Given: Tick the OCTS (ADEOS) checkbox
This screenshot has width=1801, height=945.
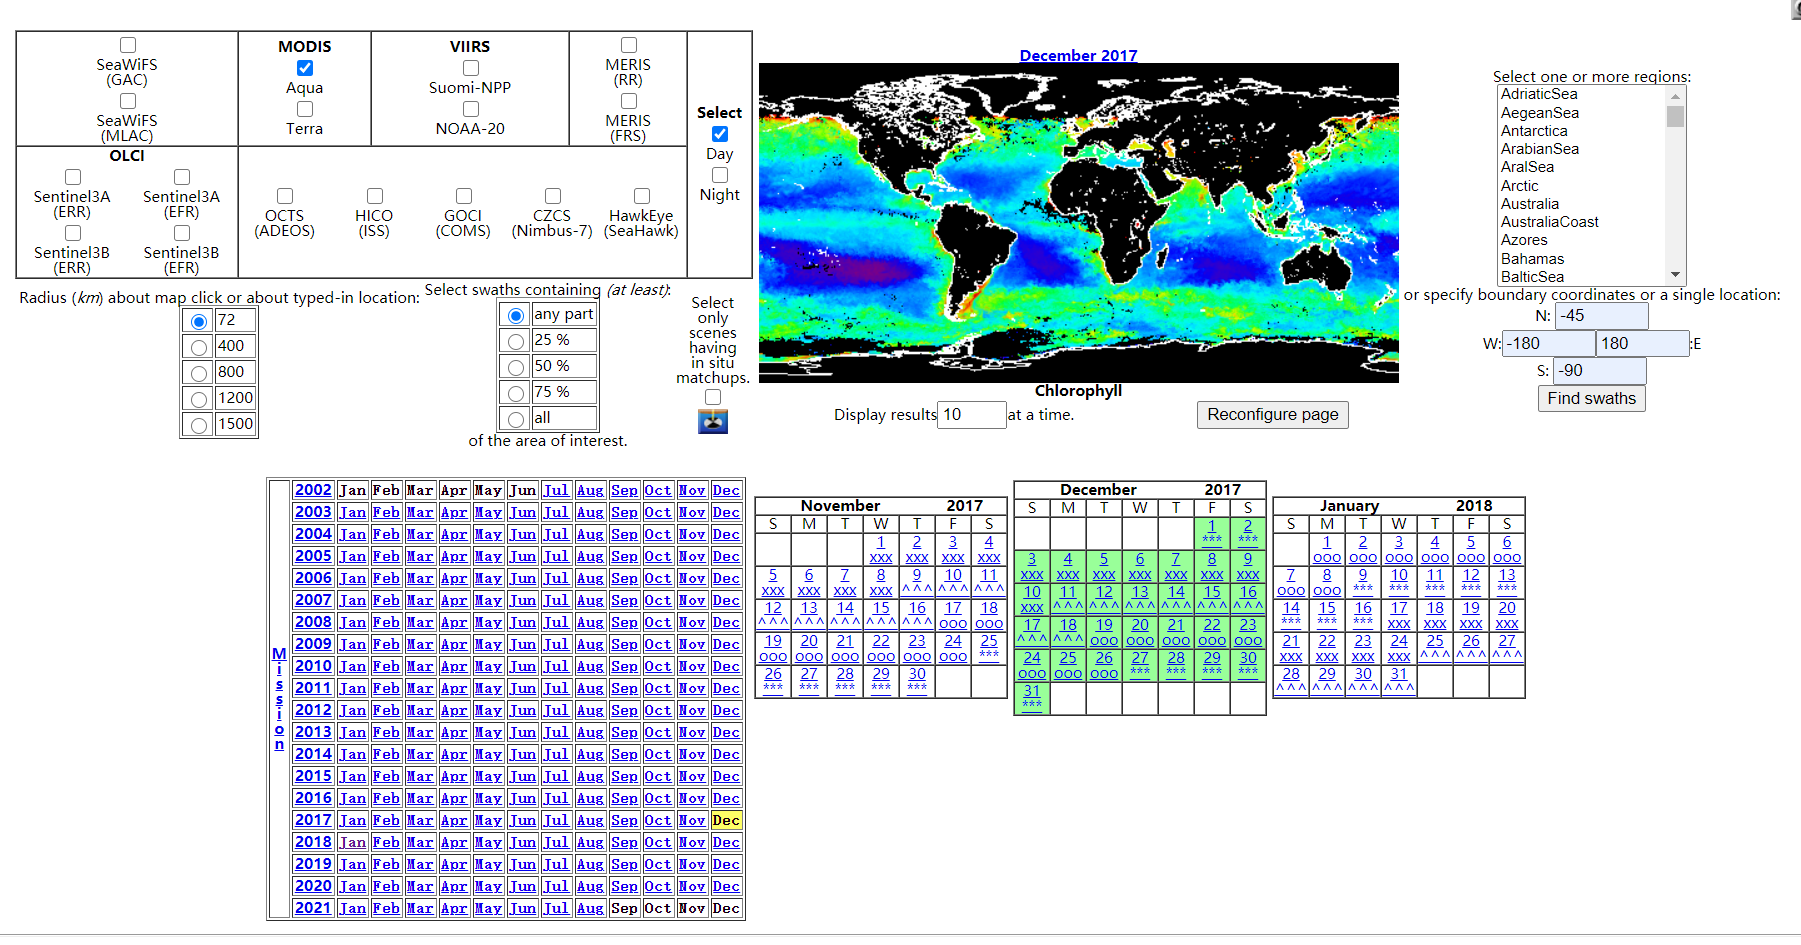Looking at the screenshot, I should tap(285, 196).
